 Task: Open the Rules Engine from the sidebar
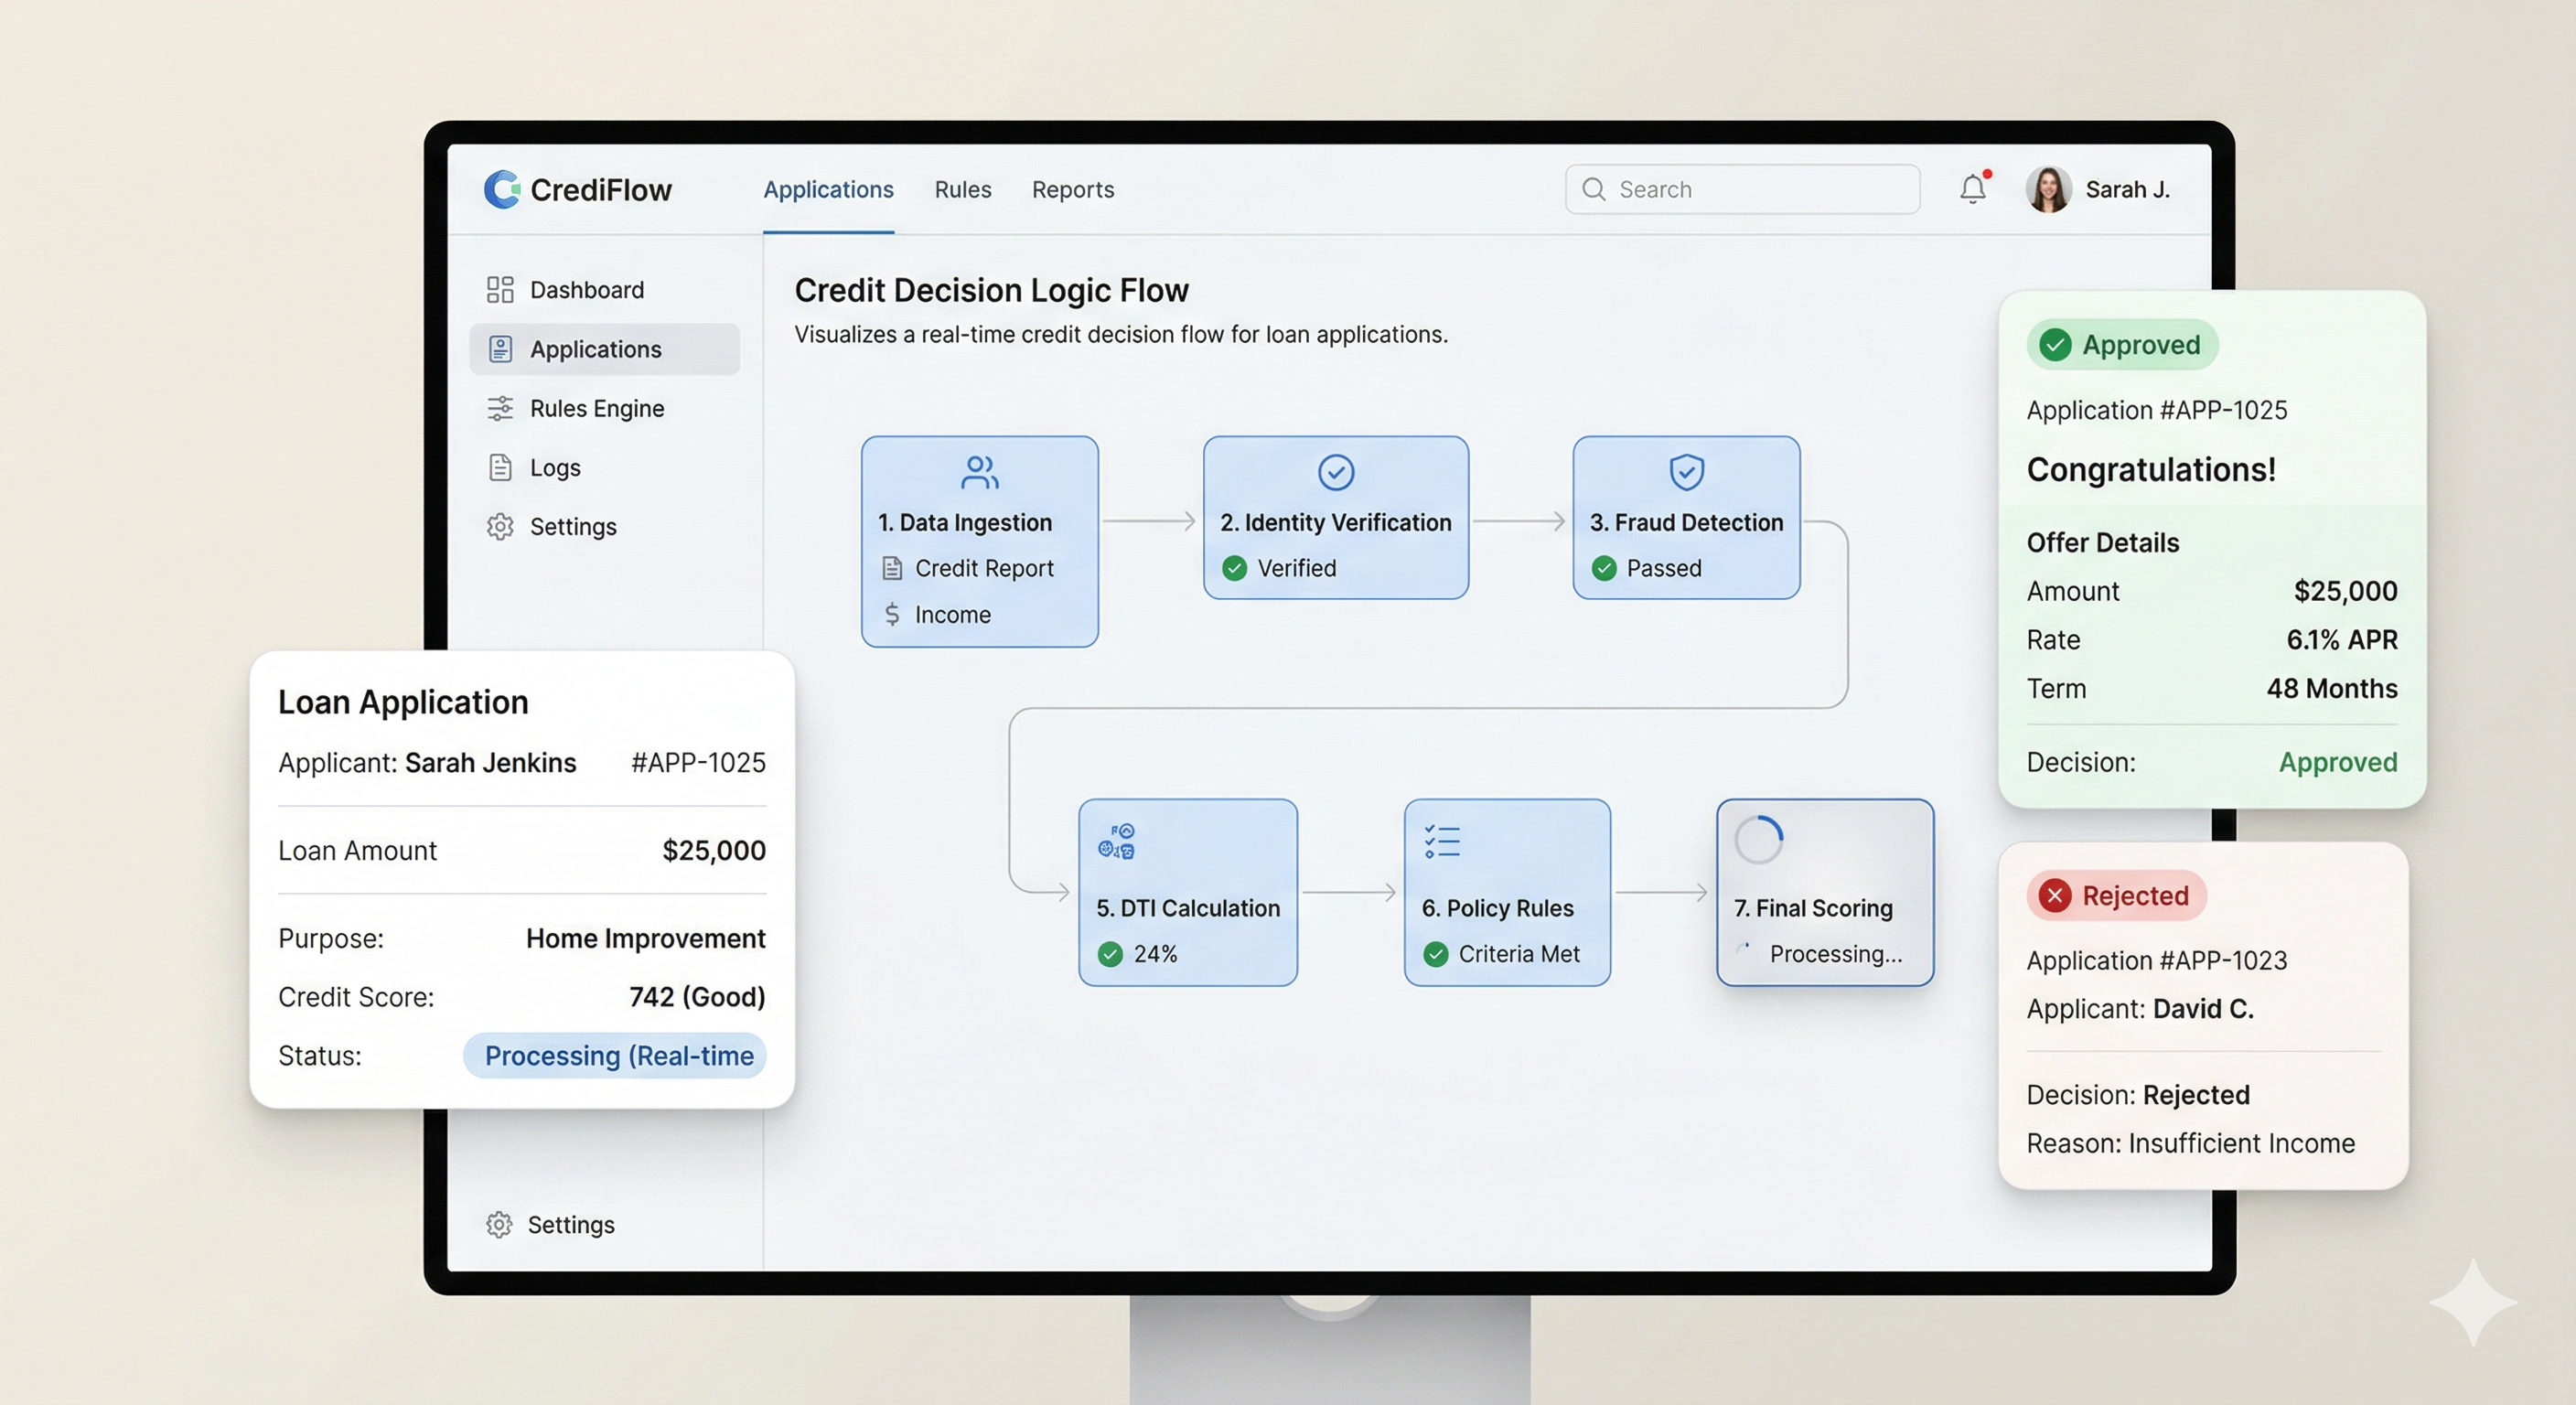point(500,408)
